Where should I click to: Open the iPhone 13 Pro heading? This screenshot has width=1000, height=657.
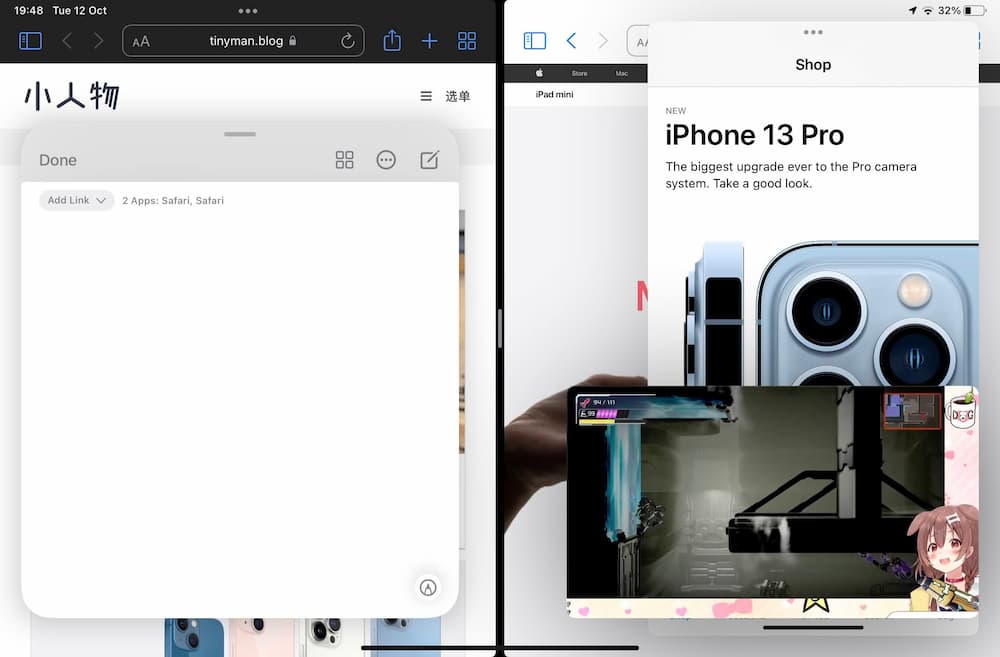tap(754, 135)
